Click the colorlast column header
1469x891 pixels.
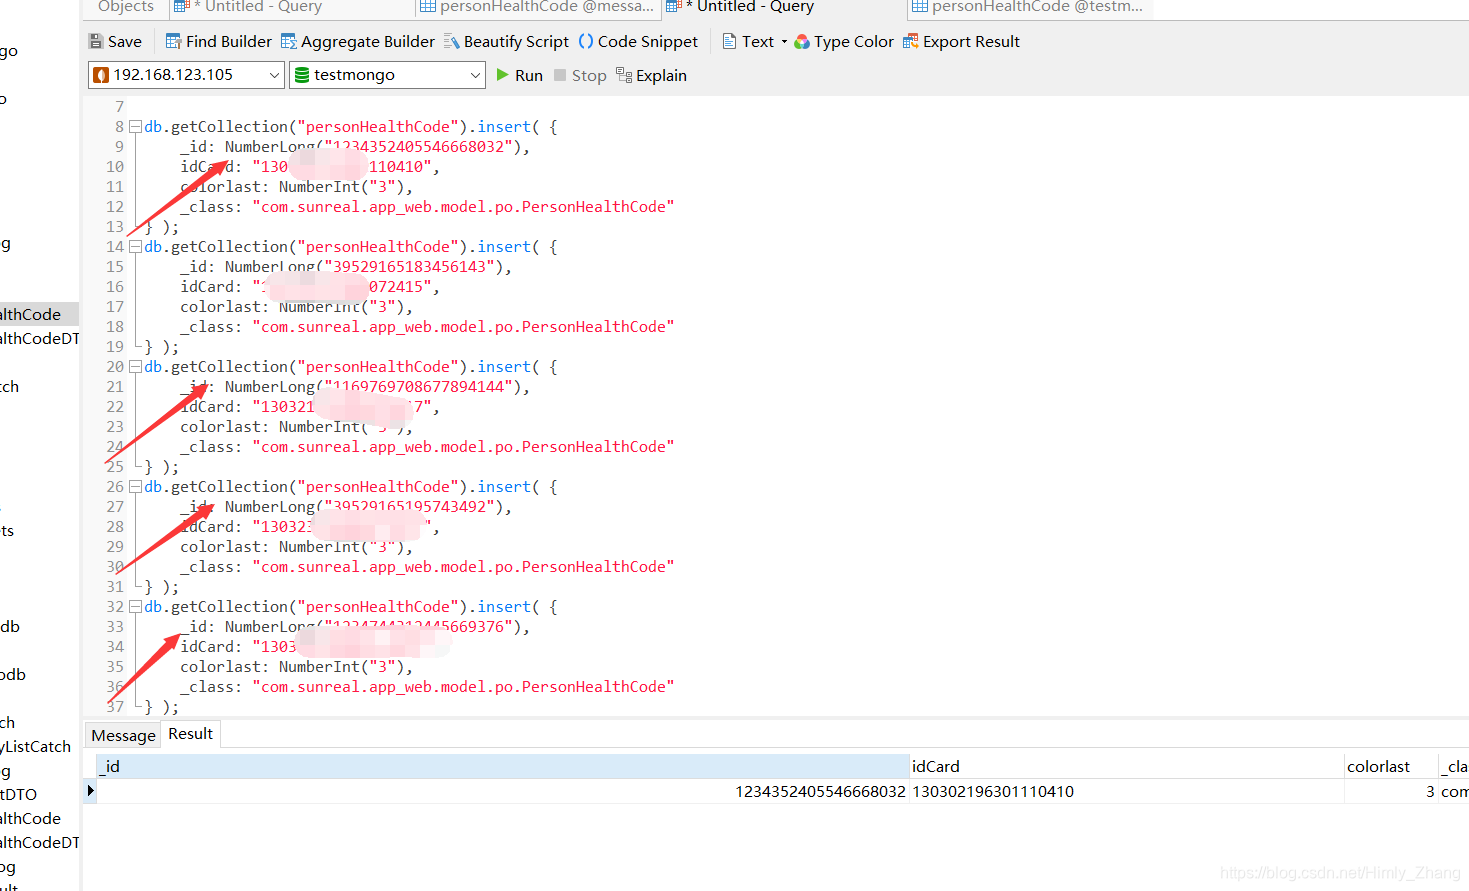coord(1391,766)
